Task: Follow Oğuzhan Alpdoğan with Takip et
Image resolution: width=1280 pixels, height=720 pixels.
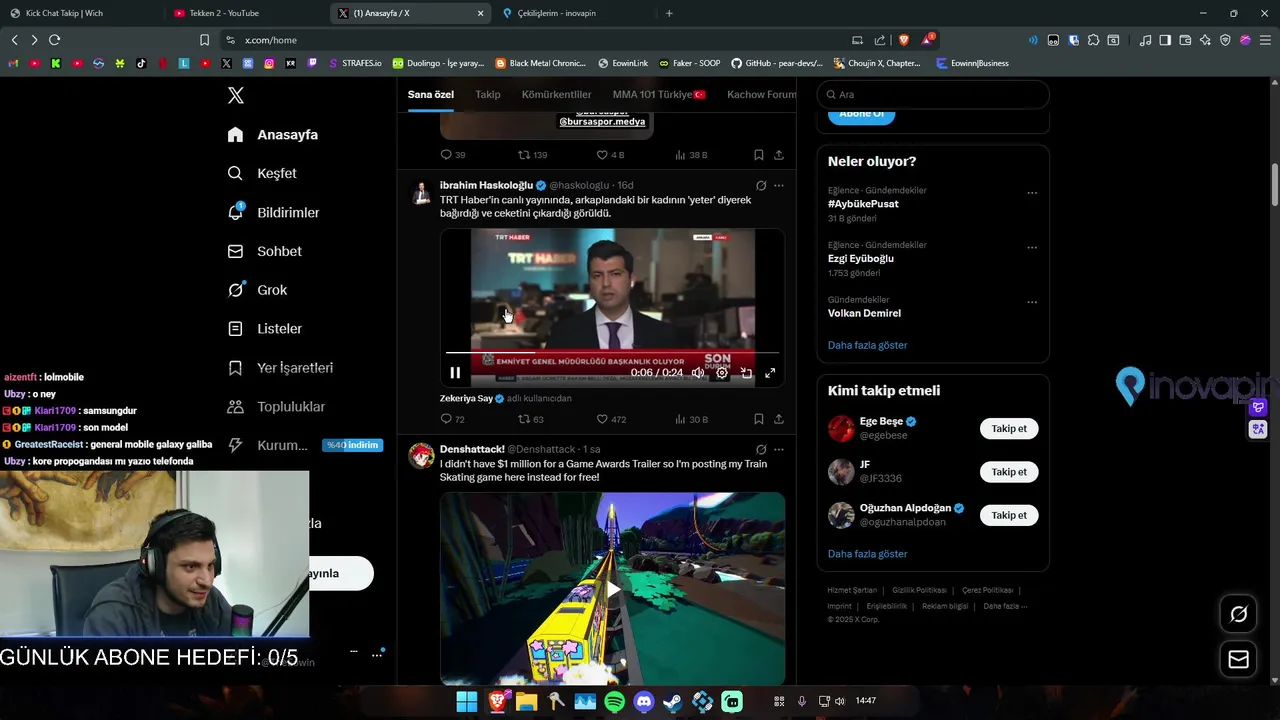Action: tap(1009, 515)
